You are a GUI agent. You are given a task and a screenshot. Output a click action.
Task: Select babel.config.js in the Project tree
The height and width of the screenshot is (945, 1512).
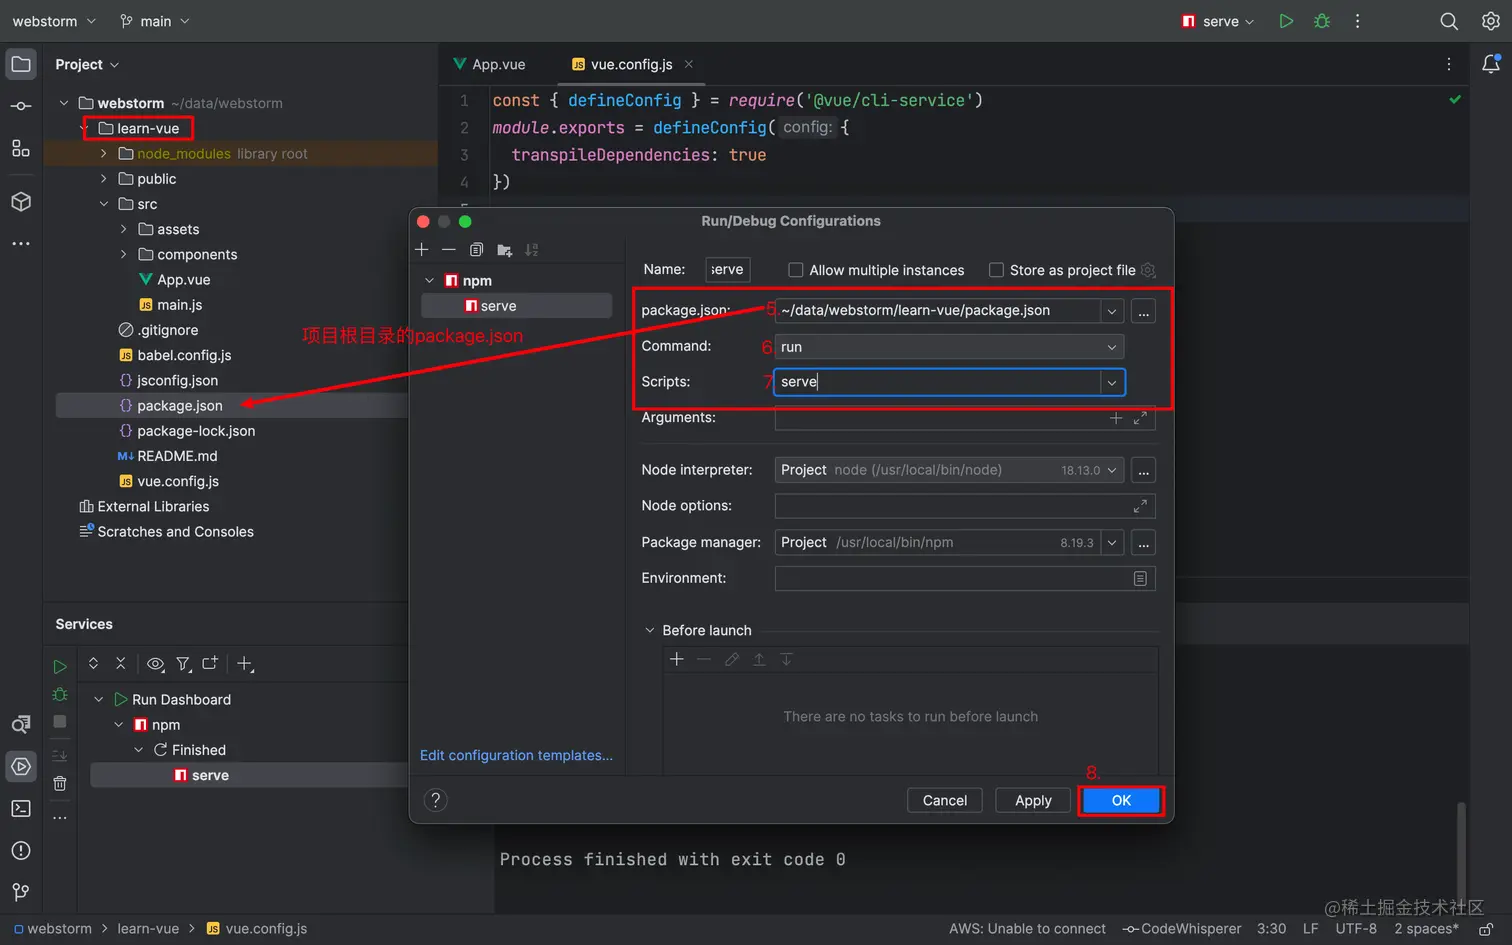tap(184, 356)
